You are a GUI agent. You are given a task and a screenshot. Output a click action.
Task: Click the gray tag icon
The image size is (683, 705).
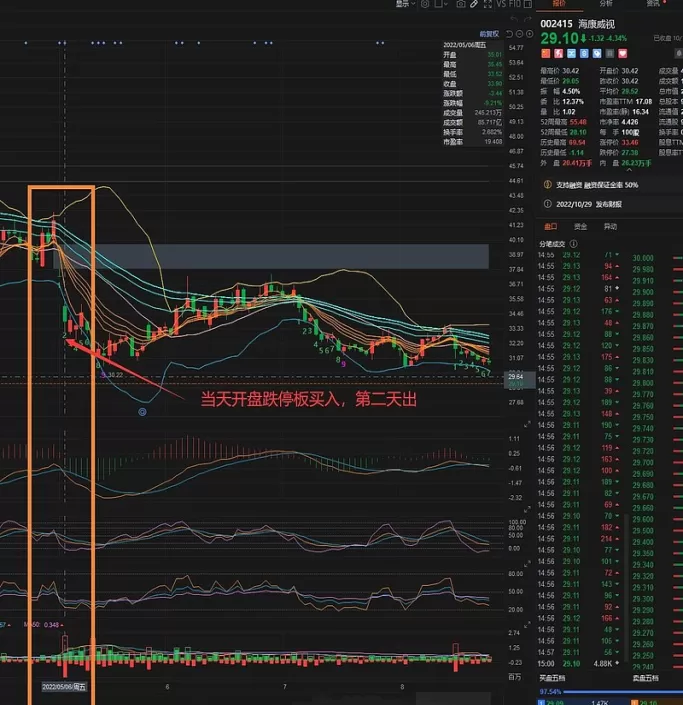610,54
